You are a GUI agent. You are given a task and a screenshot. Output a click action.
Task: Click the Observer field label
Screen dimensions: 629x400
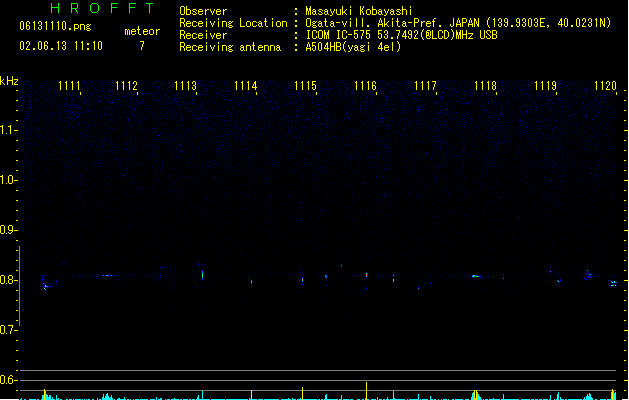[x=203, y=11]
